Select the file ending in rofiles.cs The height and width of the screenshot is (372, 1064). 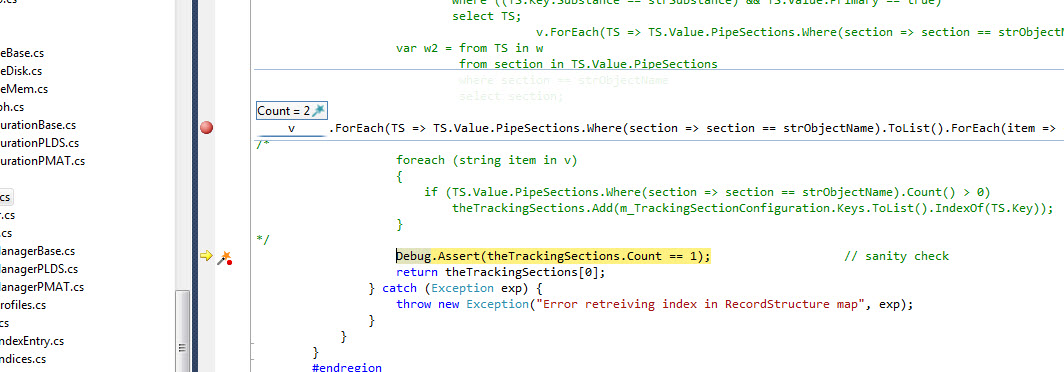coord(23,305)
